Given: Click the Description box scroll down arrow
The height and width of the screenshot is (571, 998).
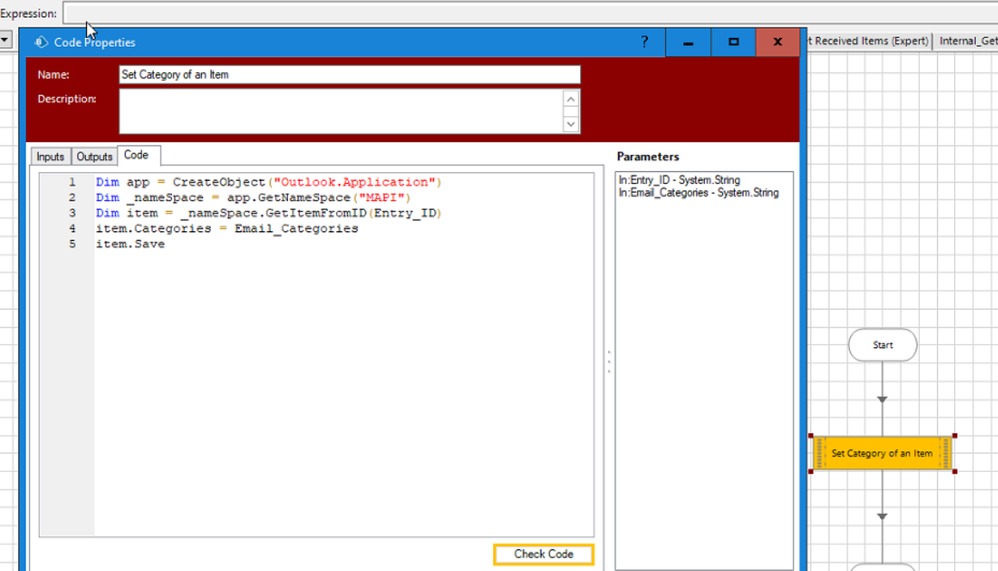Looking at the screenshot, I should click(570, 124).
